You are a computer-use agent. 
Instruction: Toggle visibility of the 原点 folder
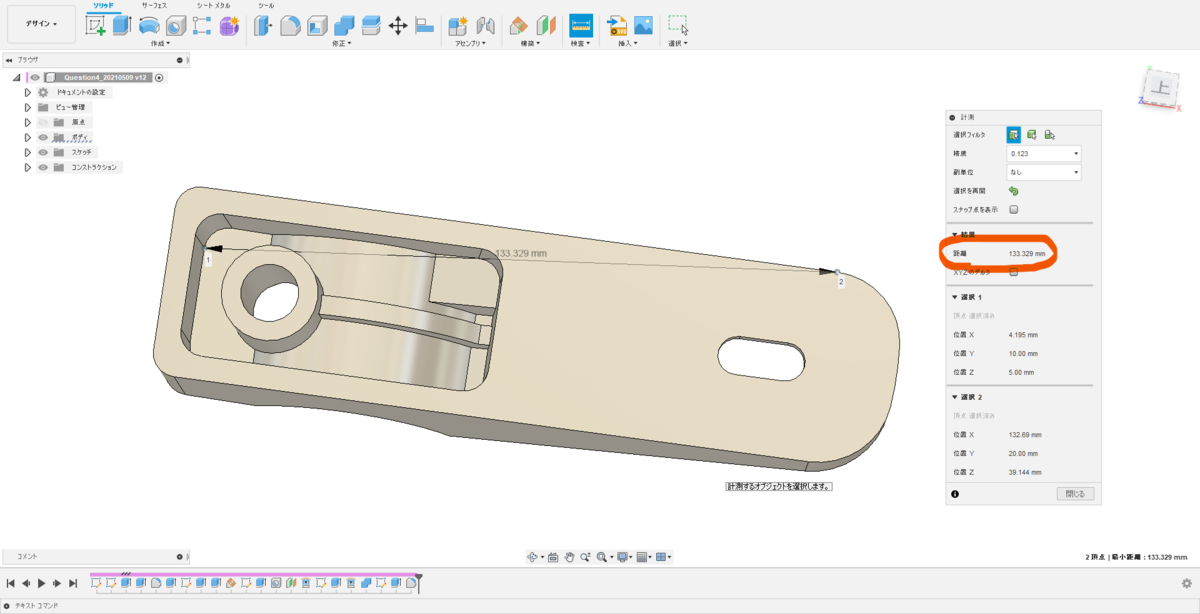pos(43,122)
